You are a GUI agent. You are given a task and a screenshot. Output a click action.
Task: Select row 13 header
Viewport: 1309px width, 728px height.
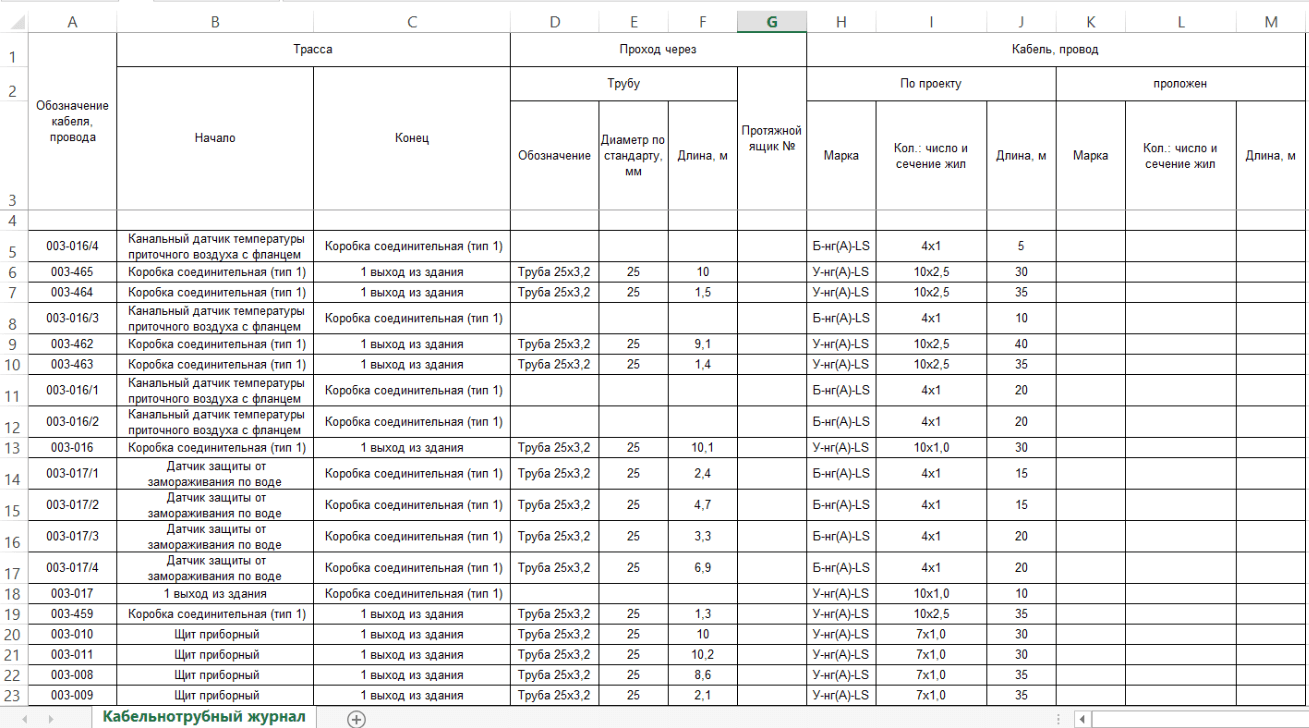(13, 447)
